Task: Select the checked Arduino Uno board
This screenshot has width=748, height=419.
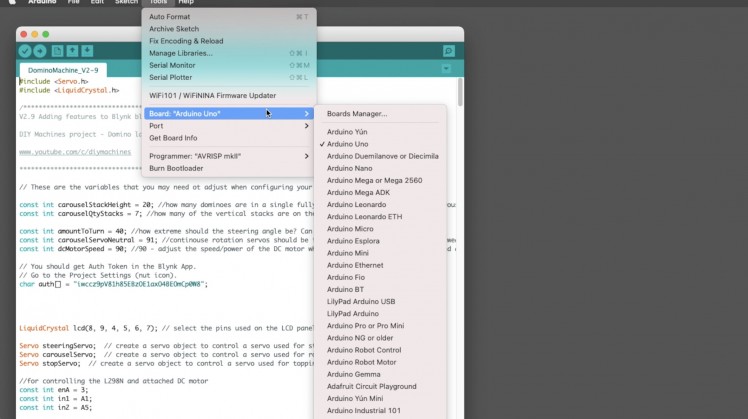Action: click(380, 144)
